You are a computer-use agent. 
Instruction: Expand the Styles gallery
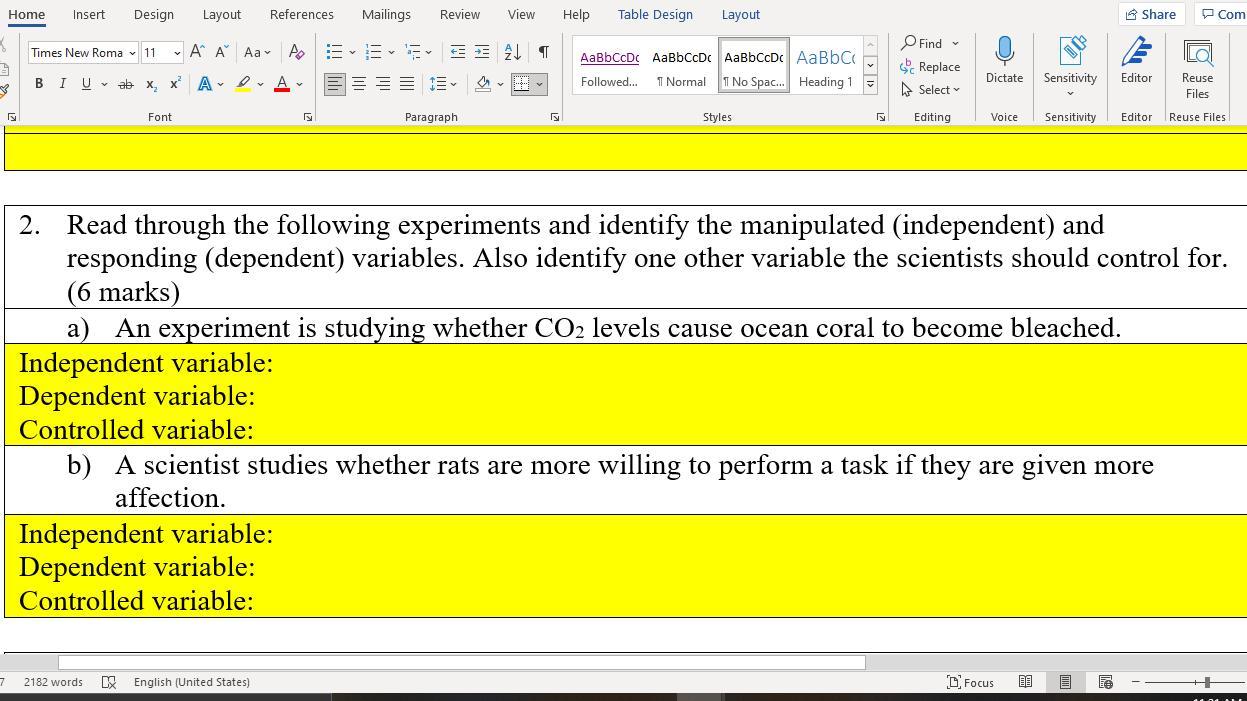[x=870, y=86]
